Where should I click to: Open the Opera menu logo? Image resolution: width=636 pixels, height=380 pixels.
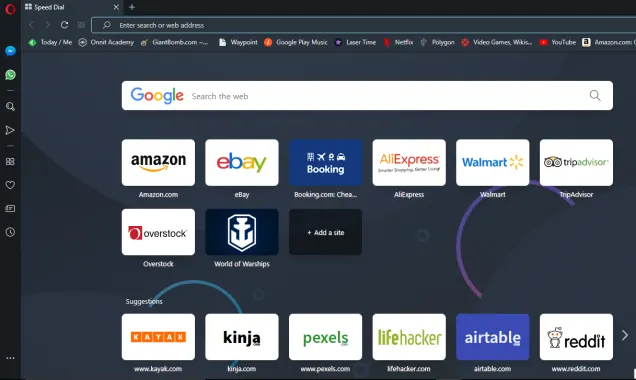tap(10, 9)
